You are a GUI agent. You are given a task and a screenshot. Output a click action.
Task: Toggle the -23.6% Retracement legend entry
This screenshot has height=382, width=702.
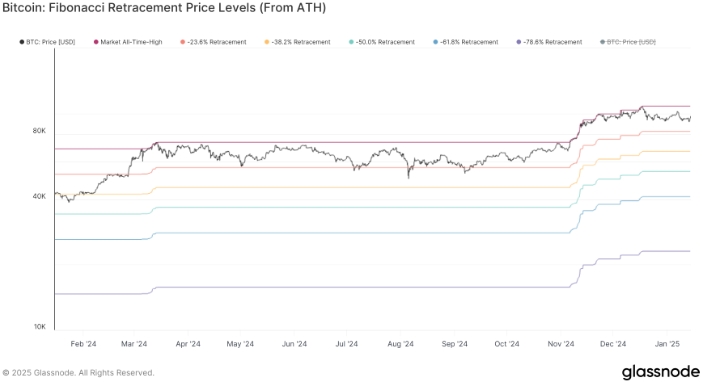pyautogui.click(x=214, y=42)
